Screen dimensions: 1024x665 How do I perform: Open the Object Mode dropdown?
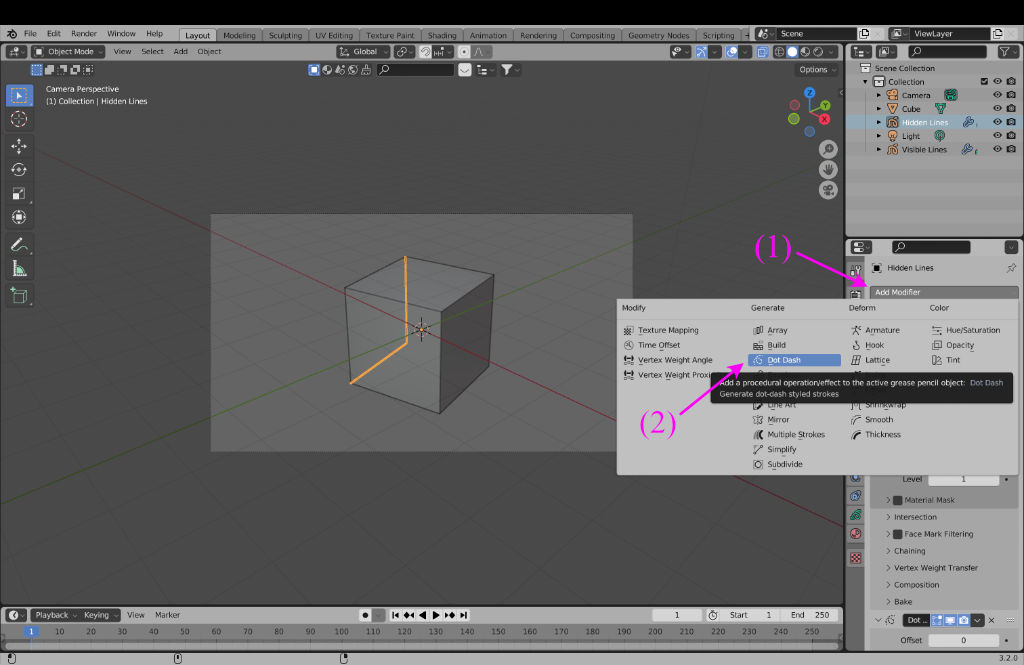(68, 51)
